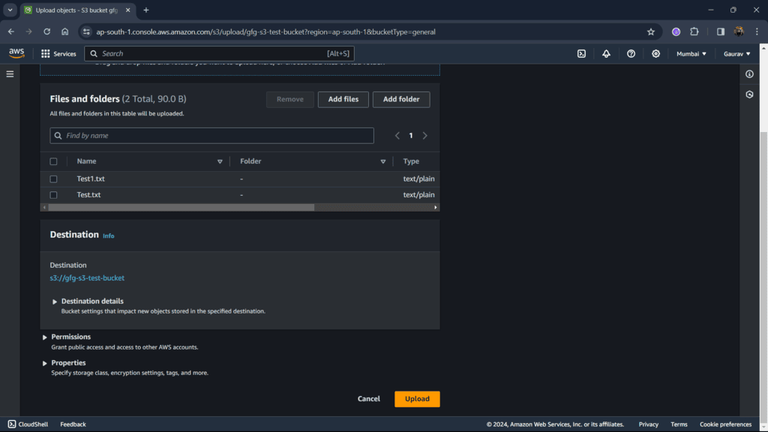Open the Privacy link

click(x=648, y=424)
